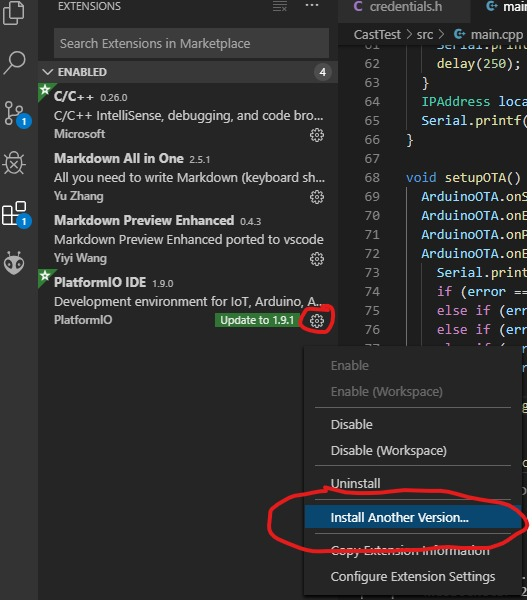Viewport: 532px width, 600px height.
Task: Select the PlatformIO IDE extension entry
Action: coord(188,300)
